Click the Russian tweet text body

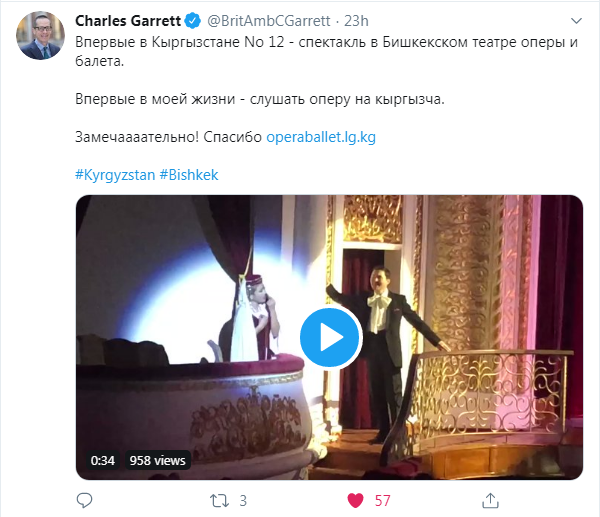tap(327, 89)
